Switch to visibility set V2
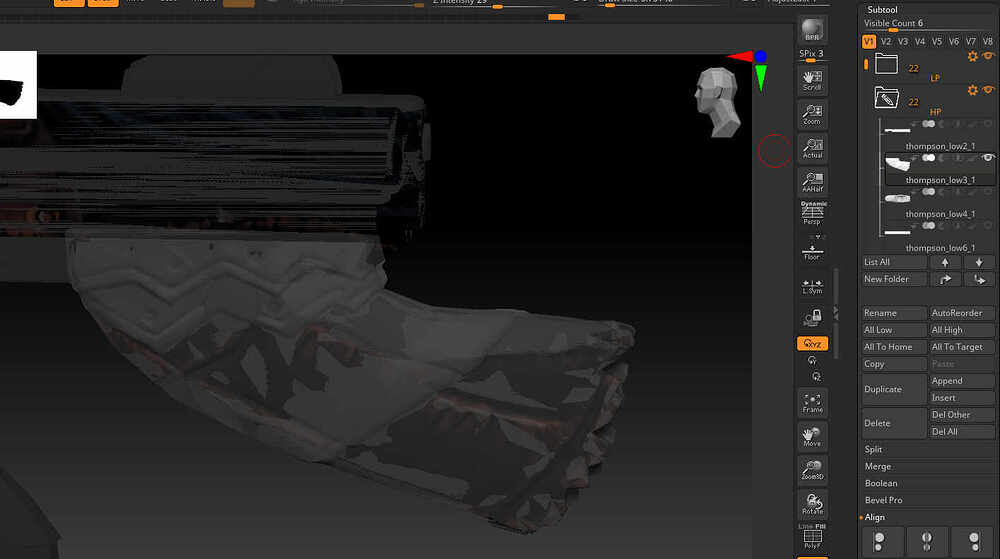1000x559 pixels. pyautogui.click(x=886, y=41)
